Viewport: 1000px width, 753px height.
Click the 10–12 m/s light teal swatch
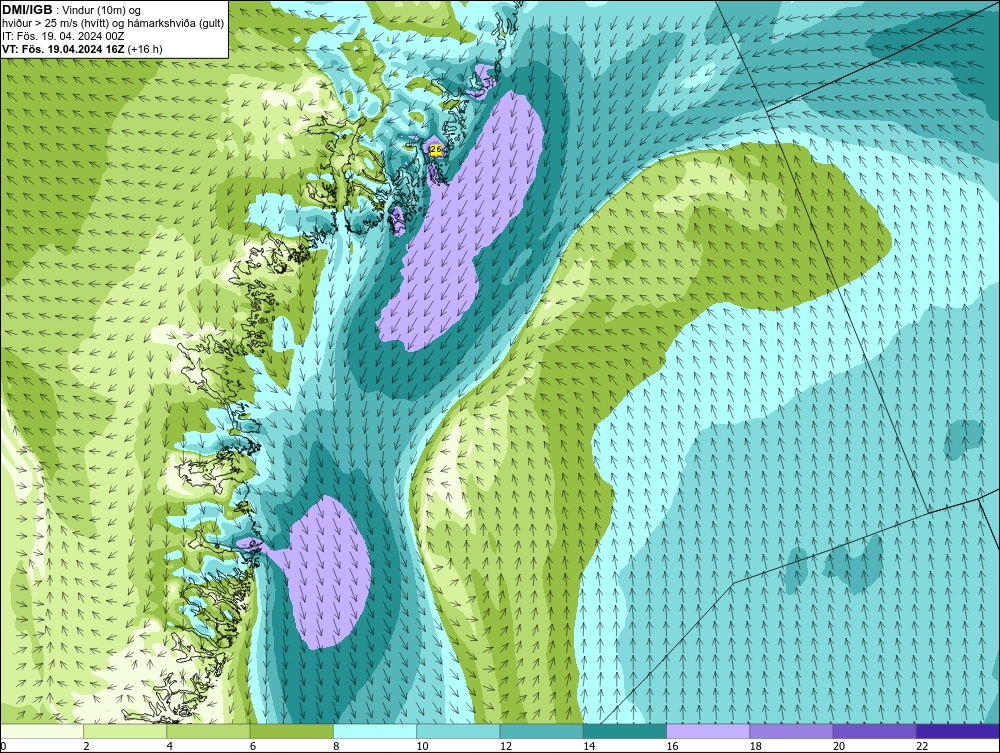pos(458,731)
